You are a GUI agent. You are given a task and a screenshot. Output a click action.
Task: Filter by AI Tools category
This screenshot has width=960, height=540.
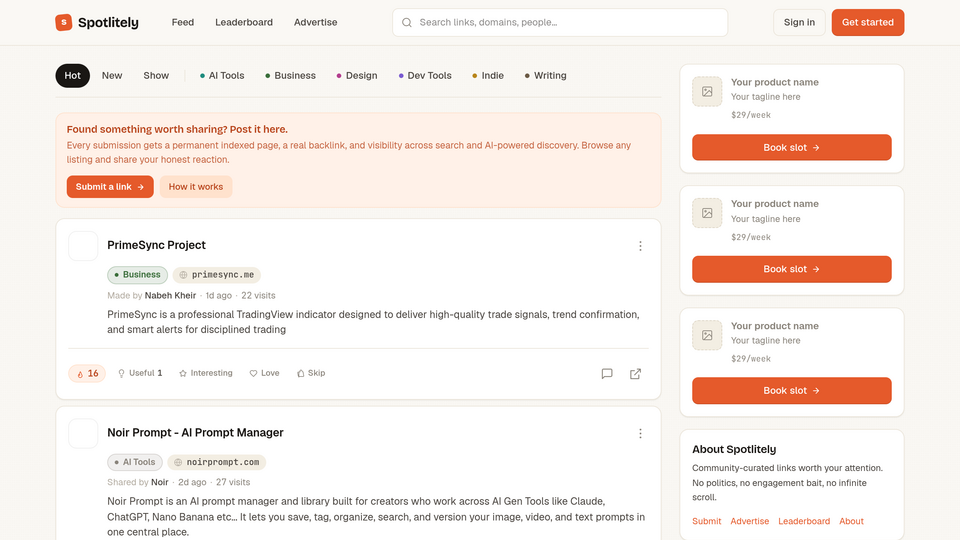(222, 76)
